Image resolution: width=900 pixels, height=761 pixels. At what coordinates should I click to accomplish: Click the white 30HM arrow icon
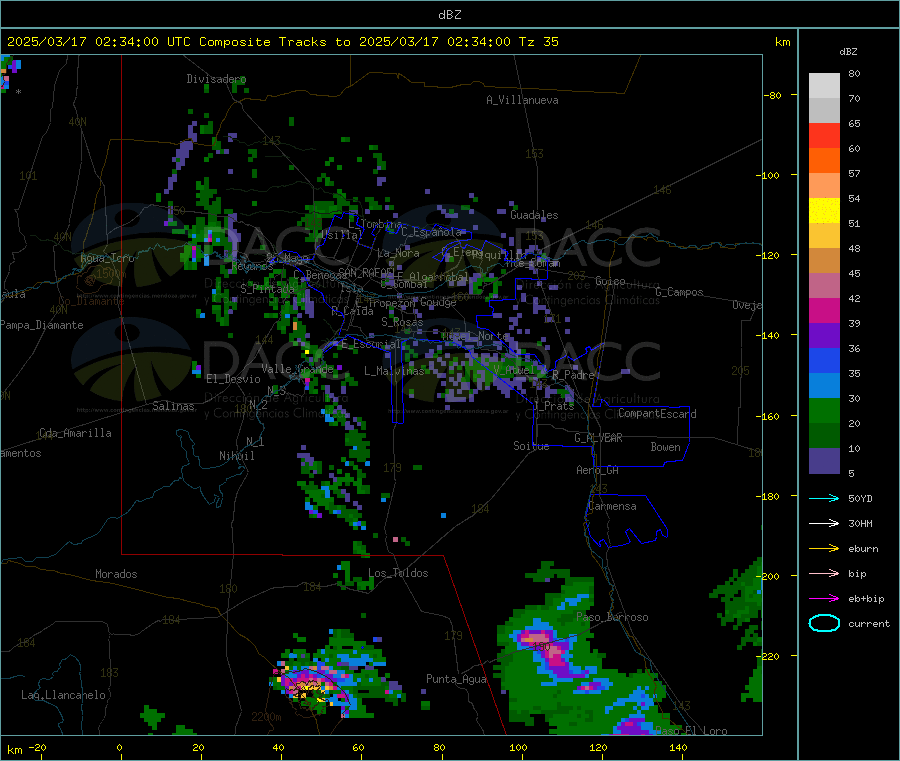click(824, 523)
